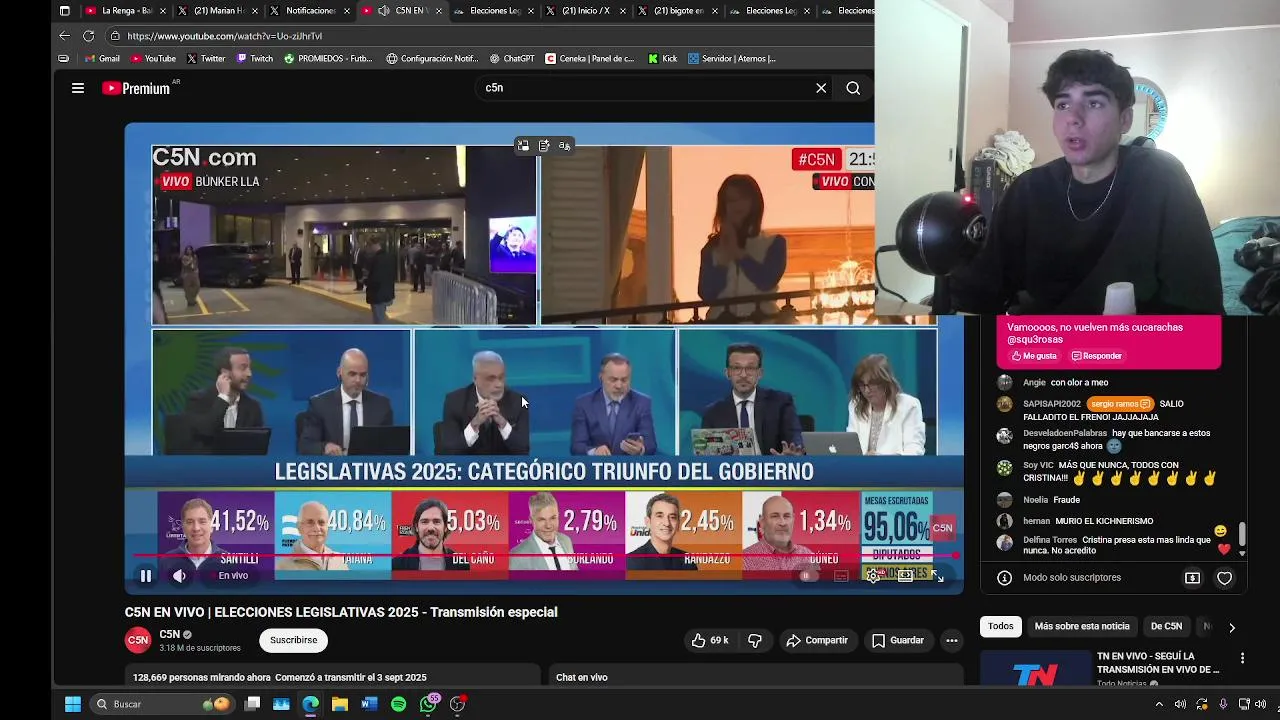Screen dimensions: 1280x720
Task: Click the taskbar Buscar search box
Action: coord(162,704)
